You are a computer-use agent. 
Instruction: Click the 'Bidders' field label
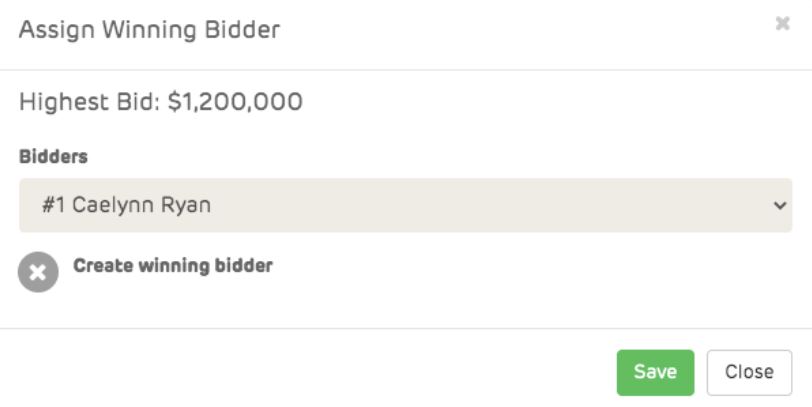coord(54,157)
